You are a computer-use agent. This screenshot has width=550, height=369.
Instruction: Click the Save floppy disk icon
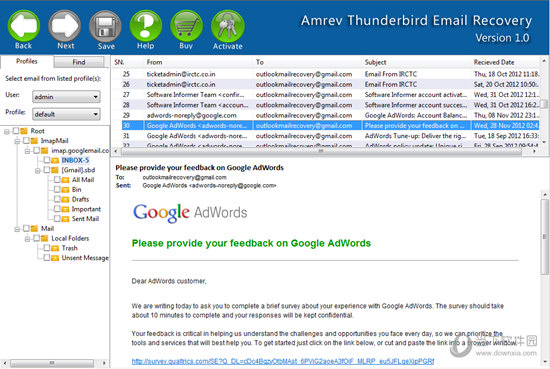click(x=105, y=27)
